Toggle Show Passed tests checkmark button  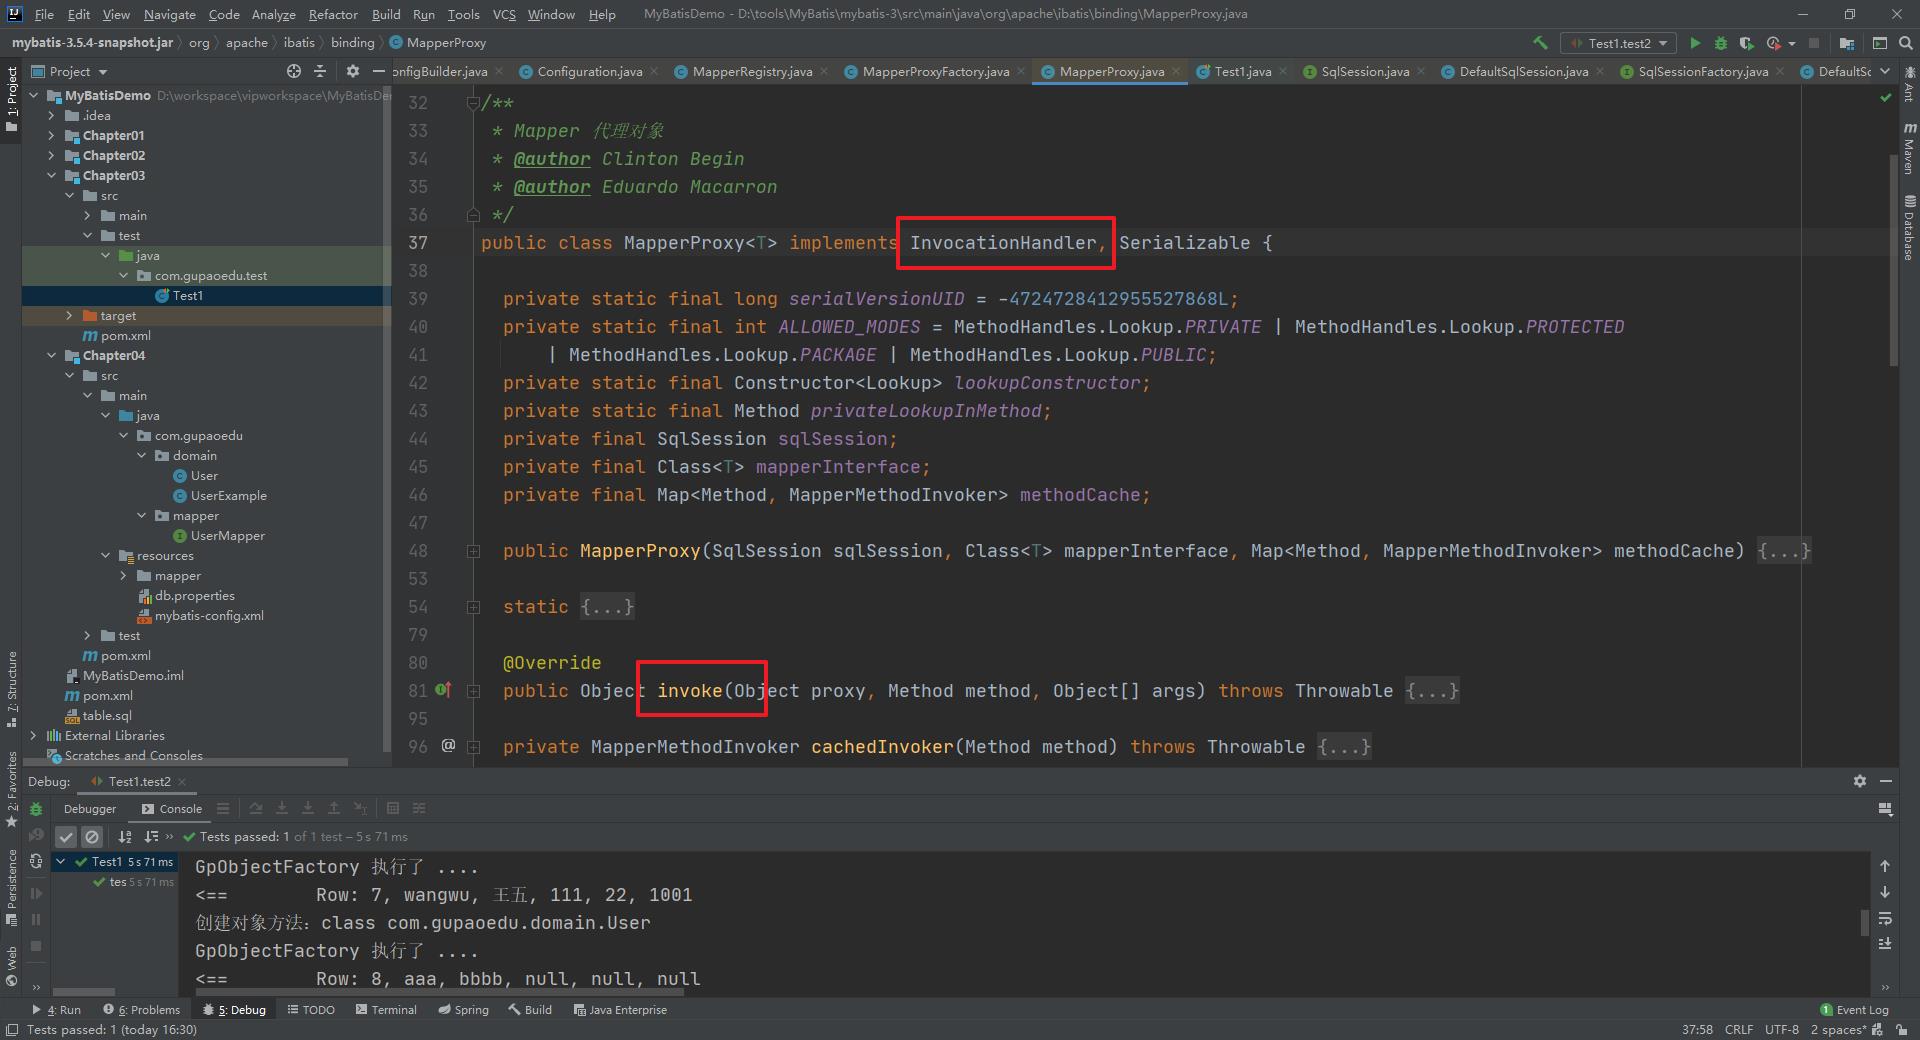[x=66, y=837]
